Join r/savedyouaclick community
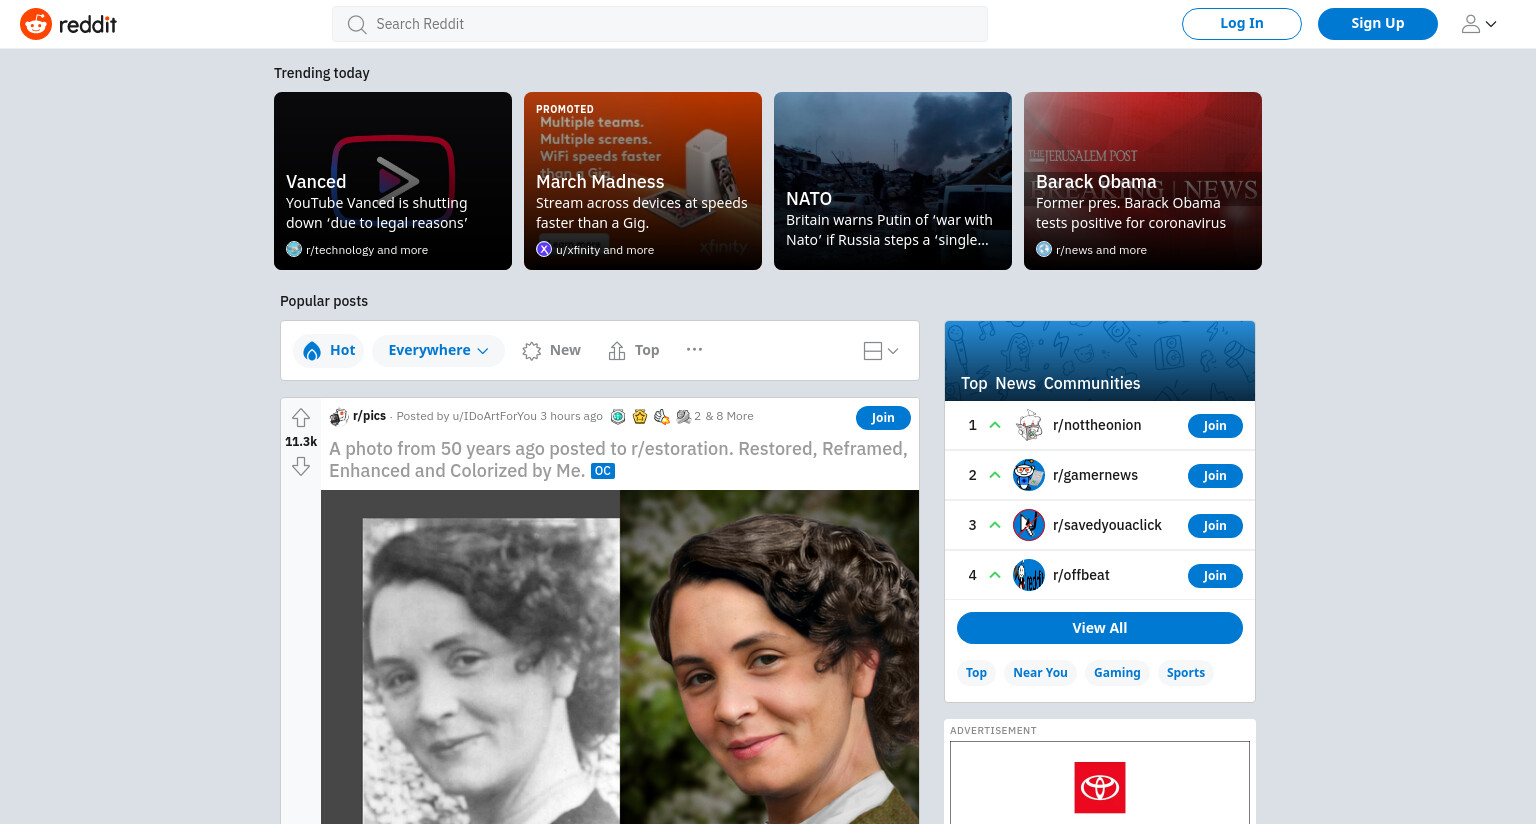The image size is (1536, 824). pos(1215,526)
